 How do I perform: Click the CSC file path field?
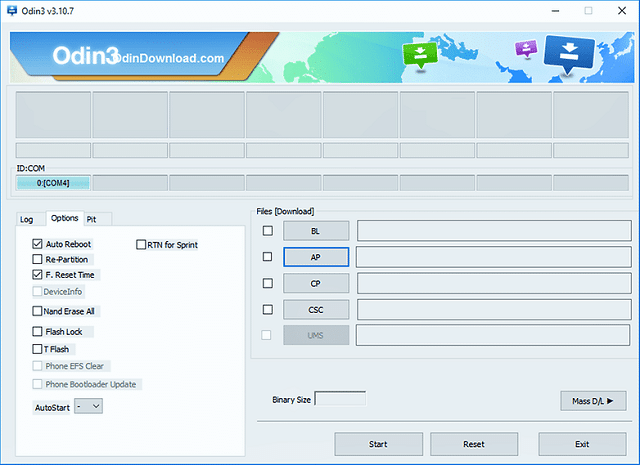point(491,309)
